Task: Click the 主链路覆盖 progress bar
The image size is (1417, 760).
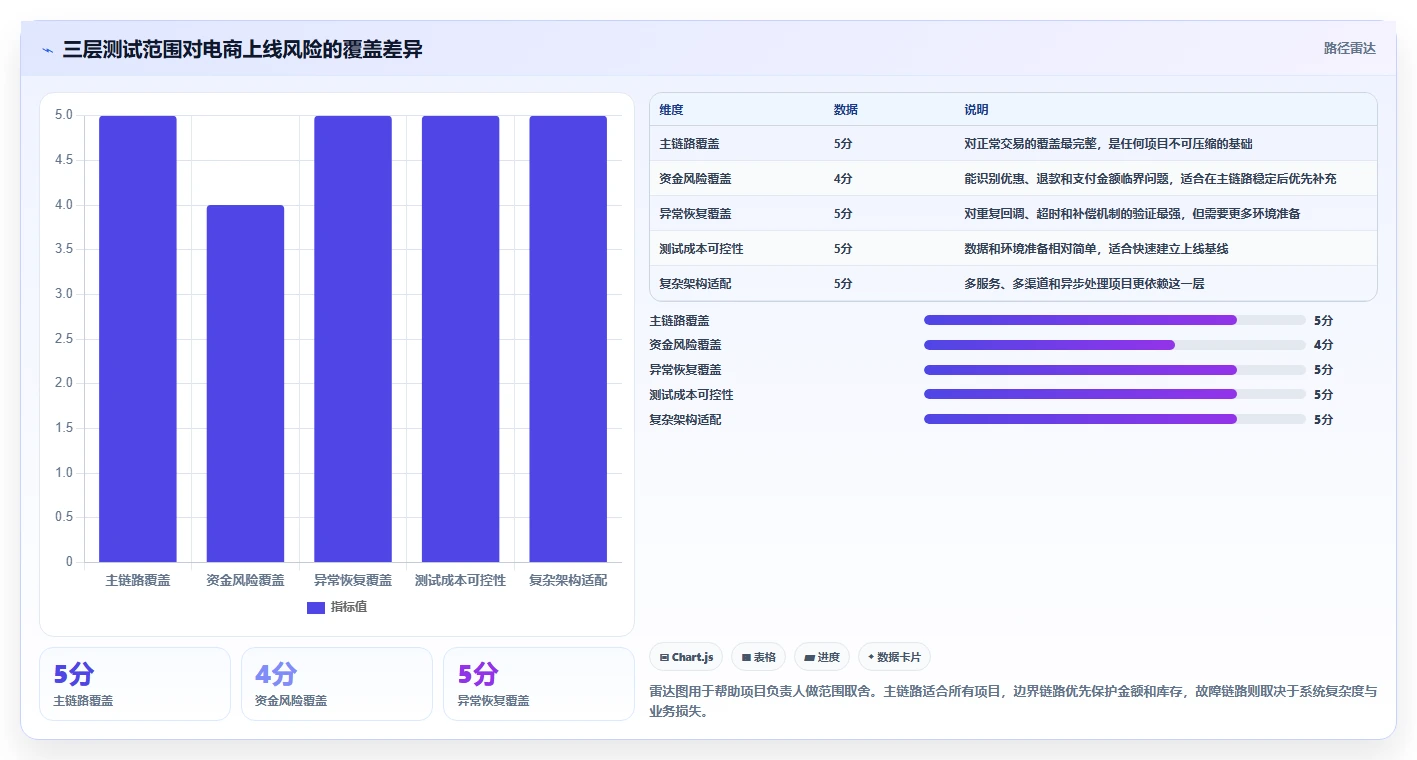Action: pyautogui.click(x=1115, y=320)
